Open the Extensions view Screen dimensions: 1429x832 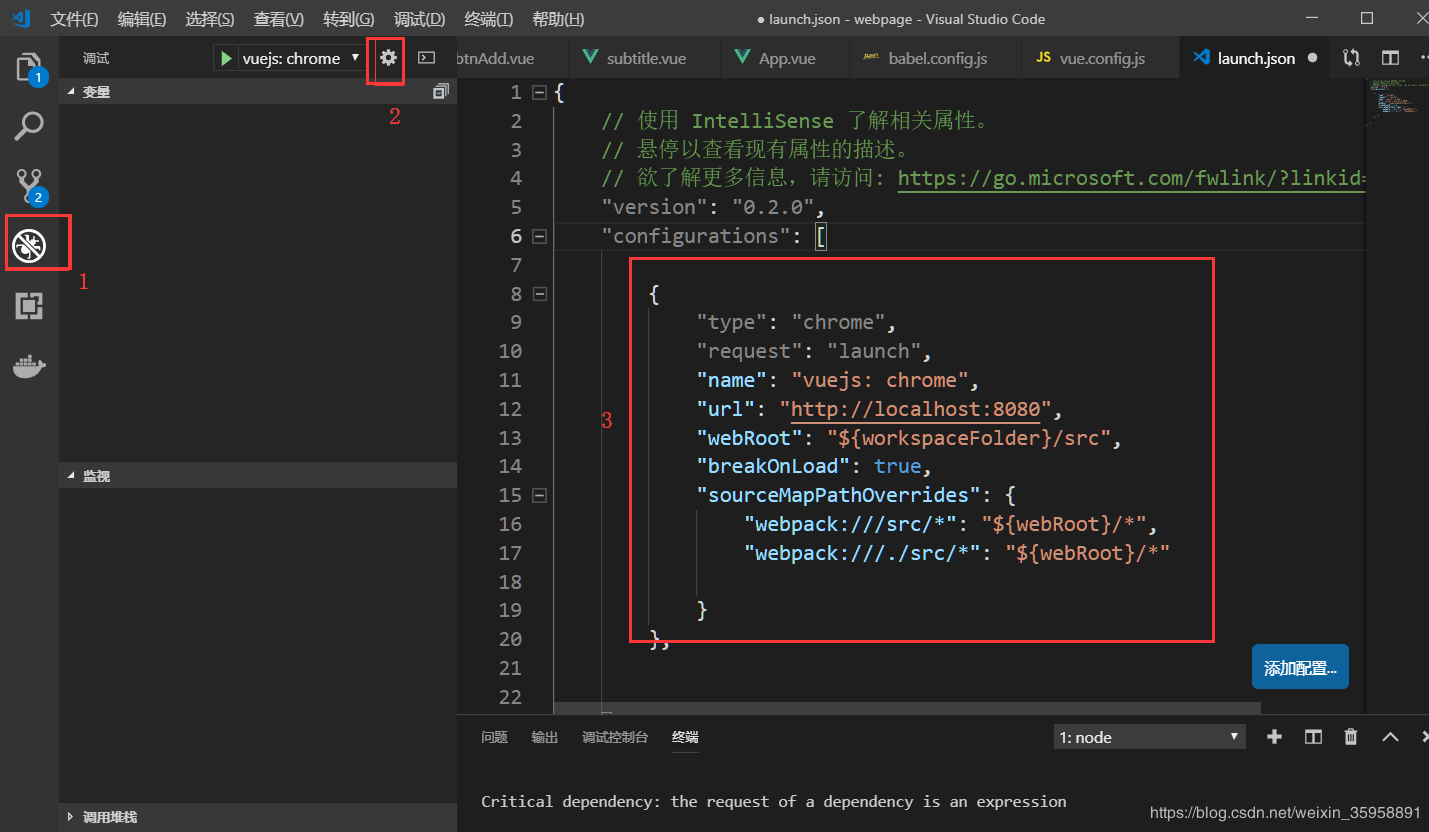point(29,306)
